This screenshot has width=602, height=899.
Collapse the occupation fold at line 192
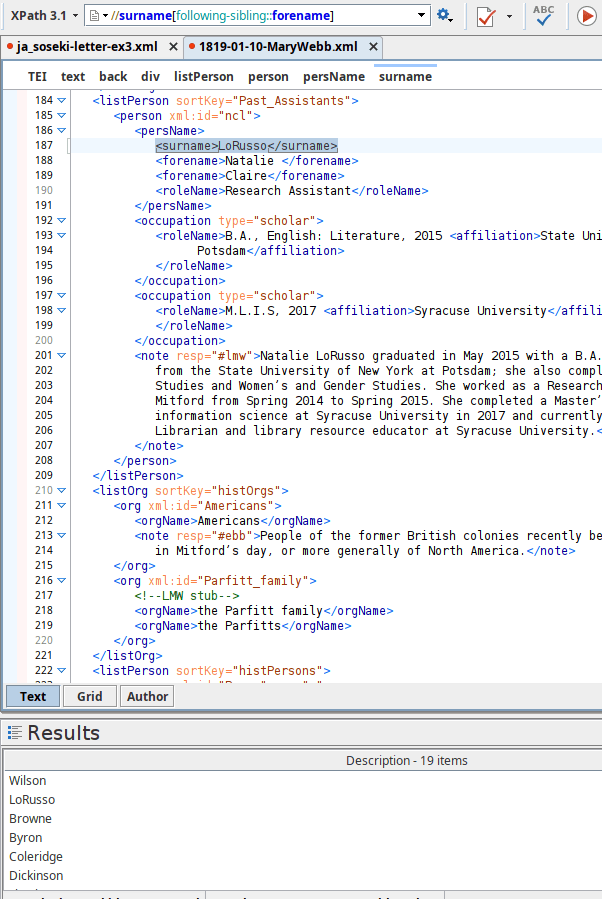61,220
